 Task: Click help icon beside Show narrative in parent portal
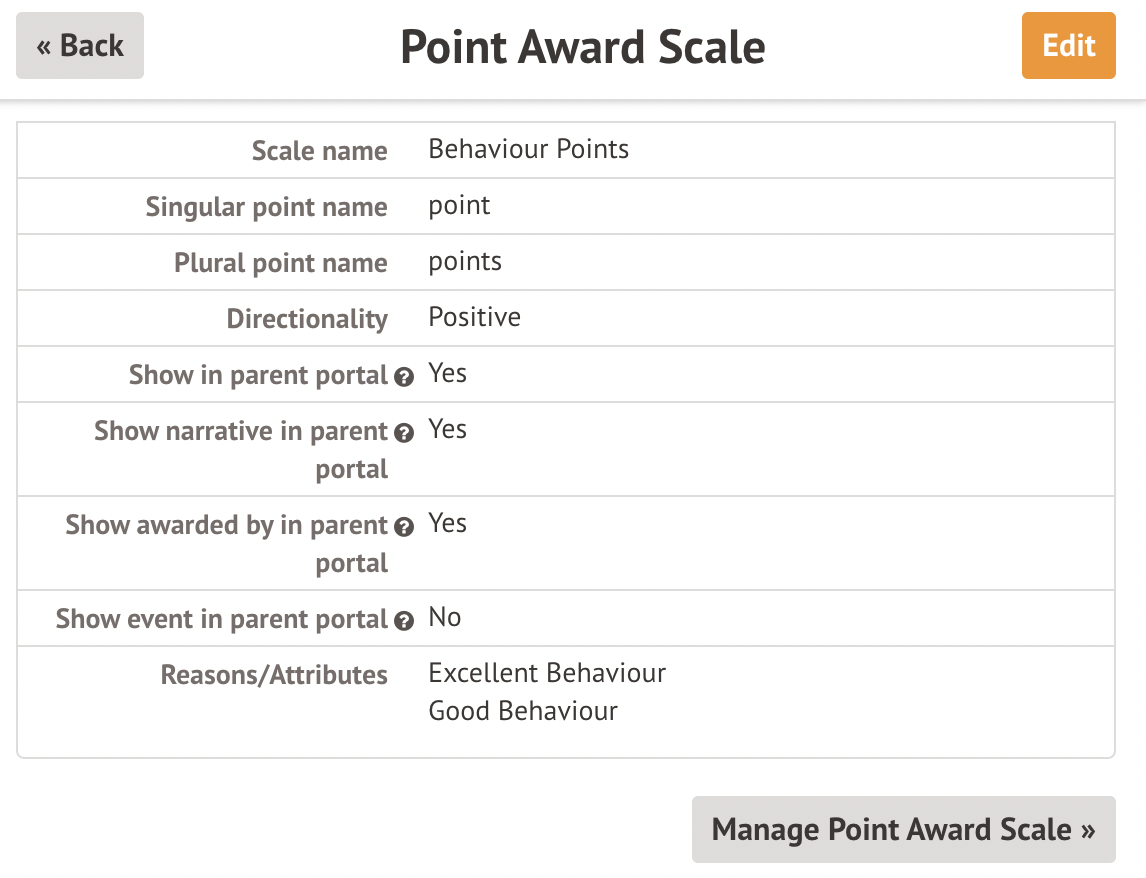click(404, 433)
